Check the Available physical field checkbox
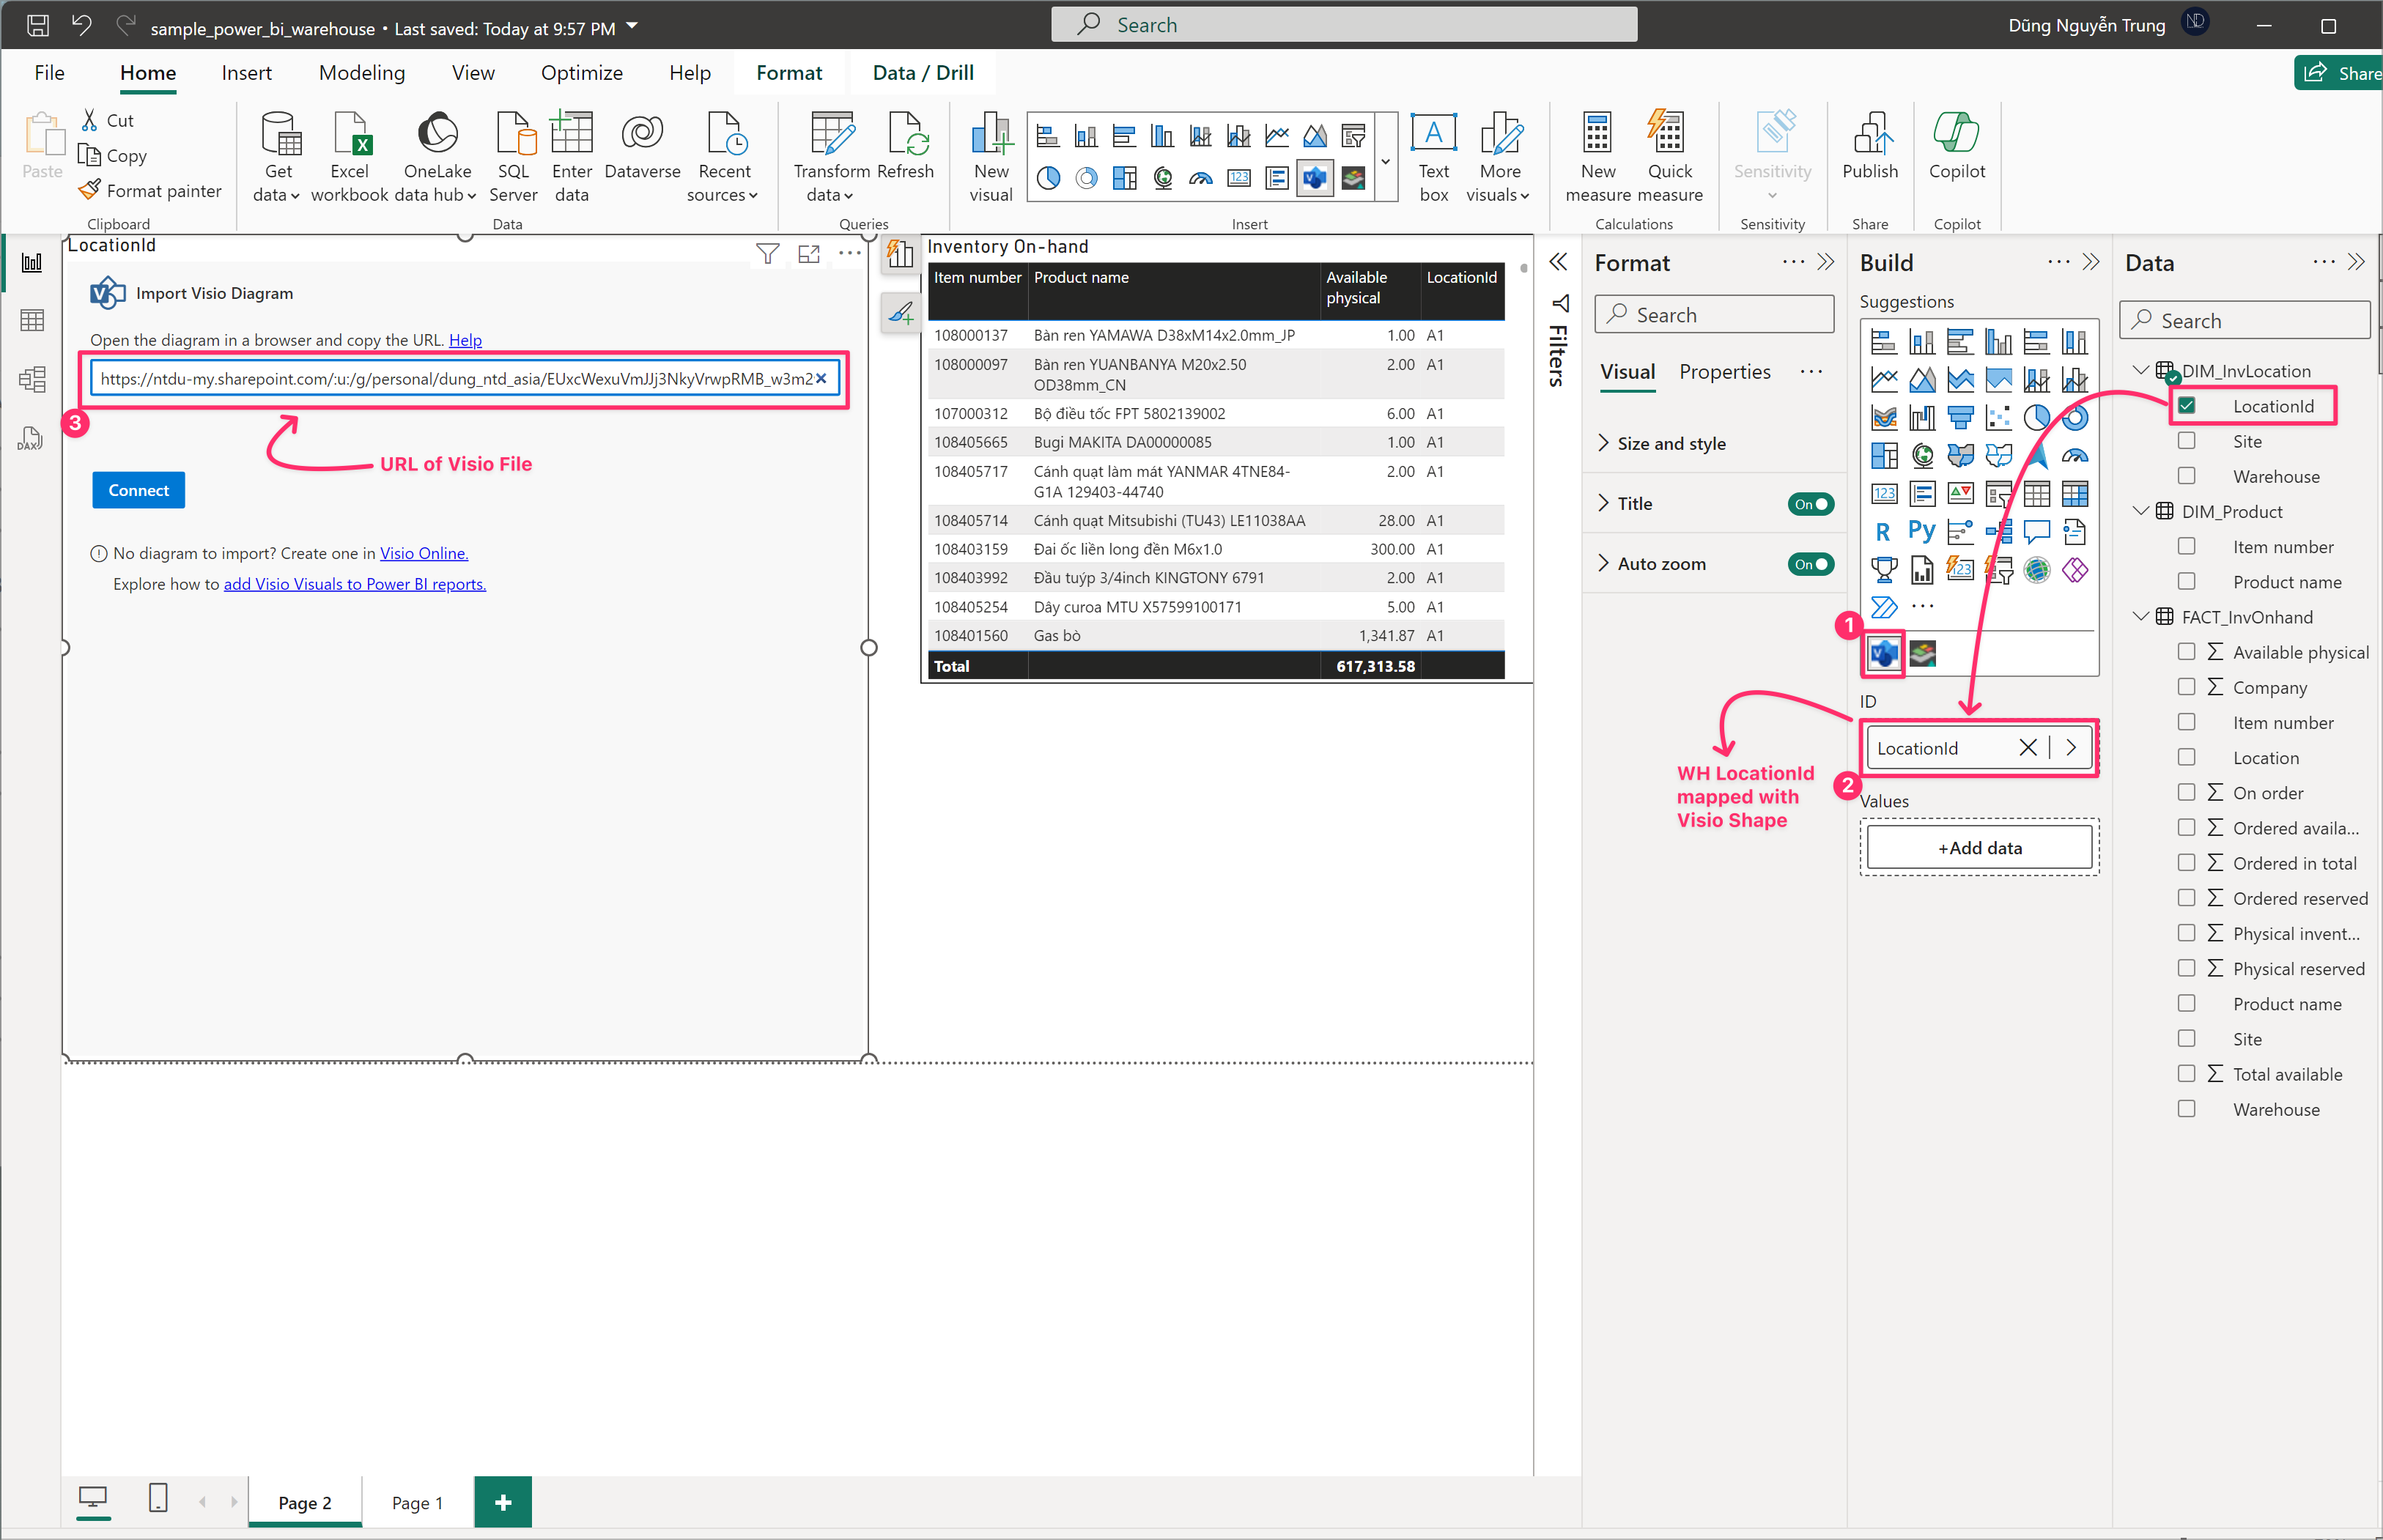The width and height of the screenshot is (2383, 1540). click(x=2187, y=652)
